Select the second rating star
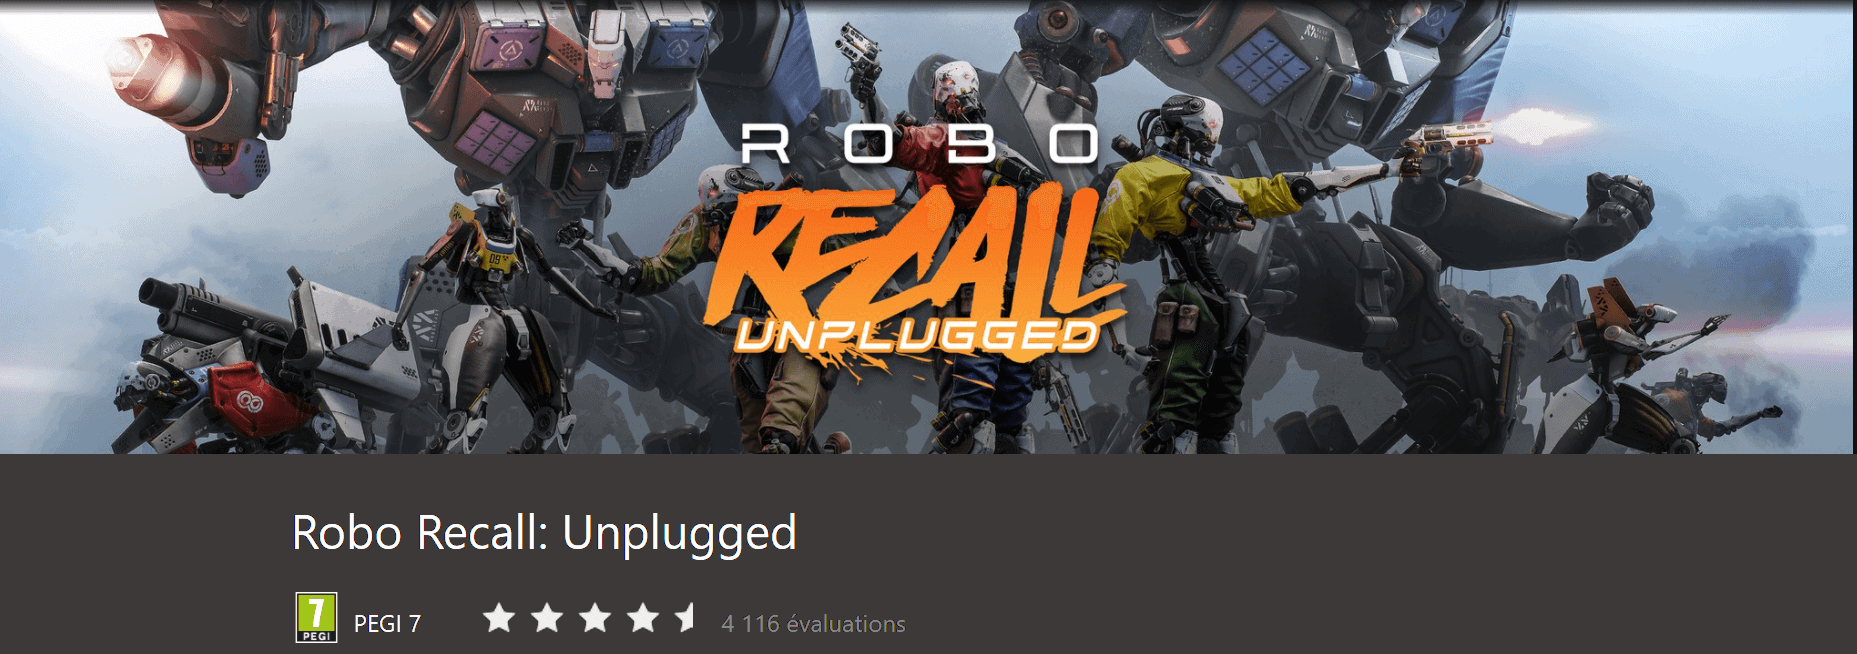The width and height of the screenshot is (1857, 654). click(x=547, y=618)
